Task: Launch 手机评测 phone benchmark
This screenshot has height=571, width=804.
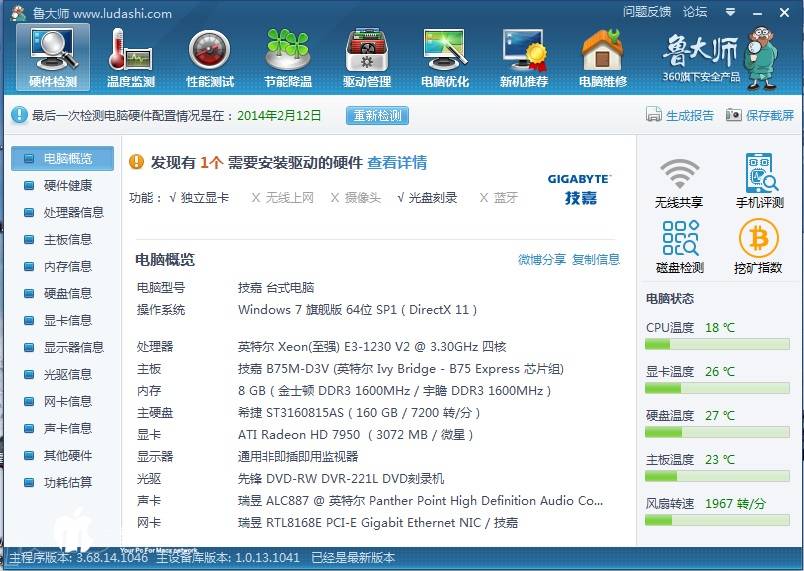Action: [x=759, y=181]
